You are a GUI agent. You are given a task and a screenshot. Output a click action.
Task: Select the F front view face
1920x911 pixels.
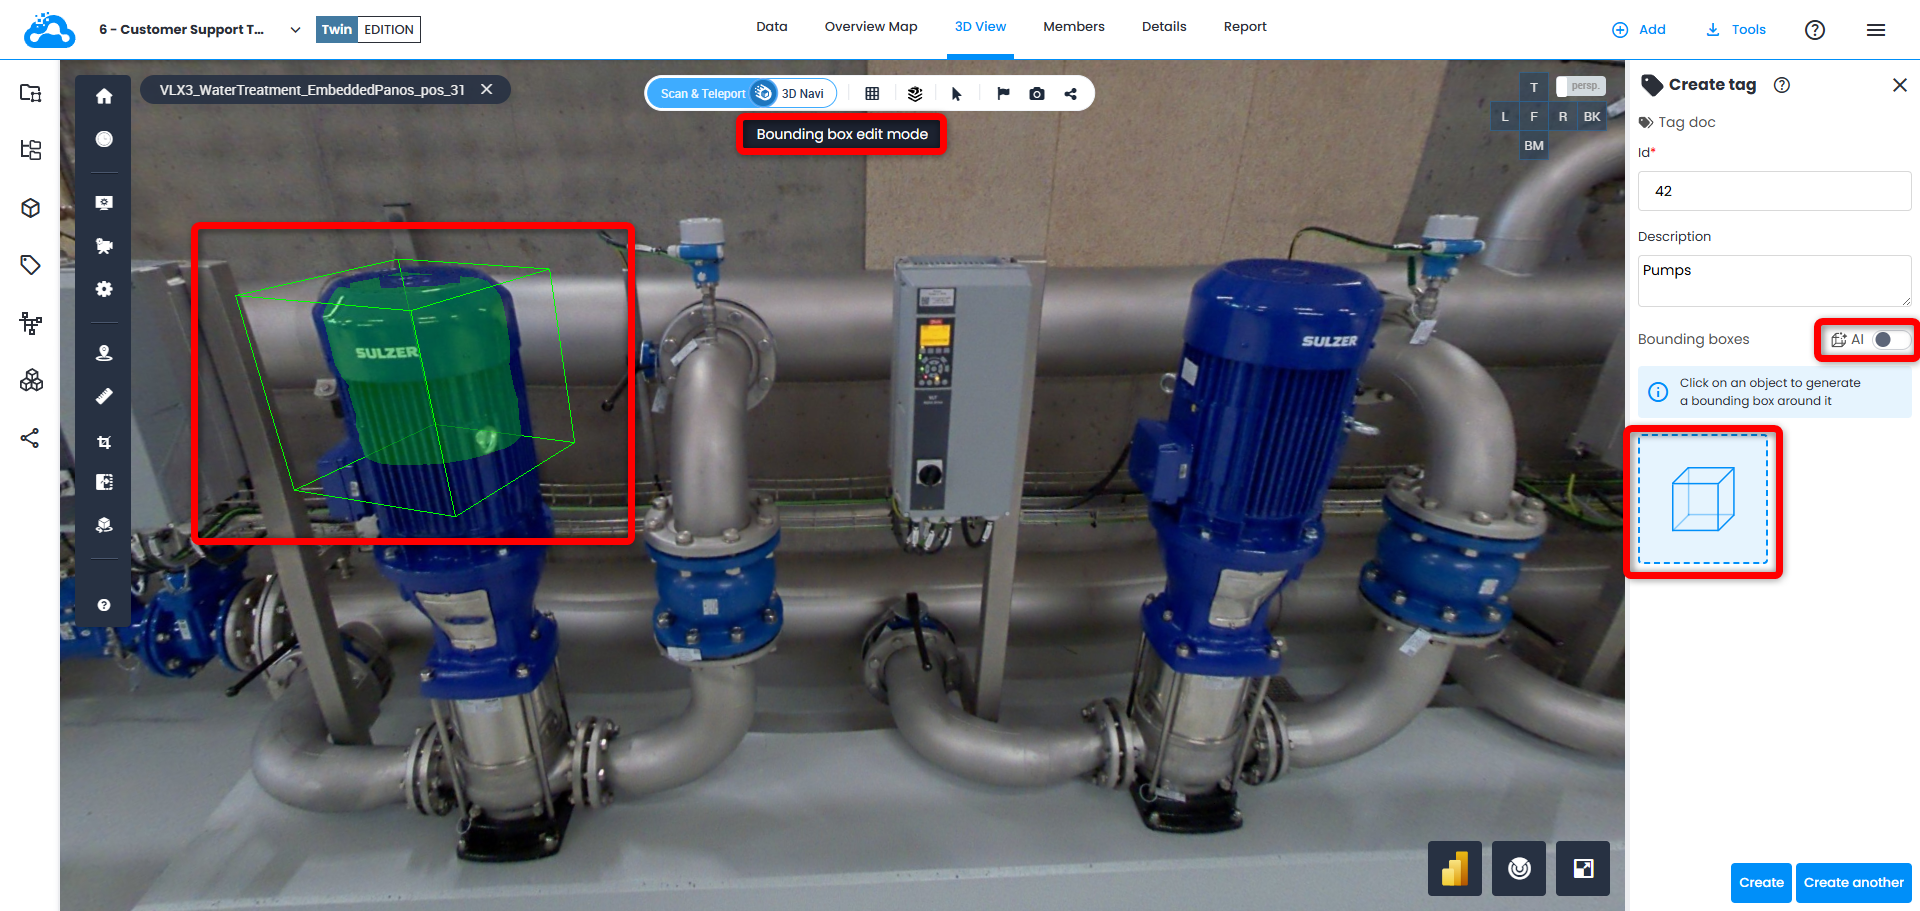[x=1534, y=116]
